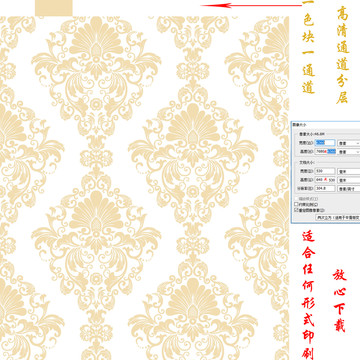Click the document height input field
This screenshot has width=360, height=360.
(325, 180)
